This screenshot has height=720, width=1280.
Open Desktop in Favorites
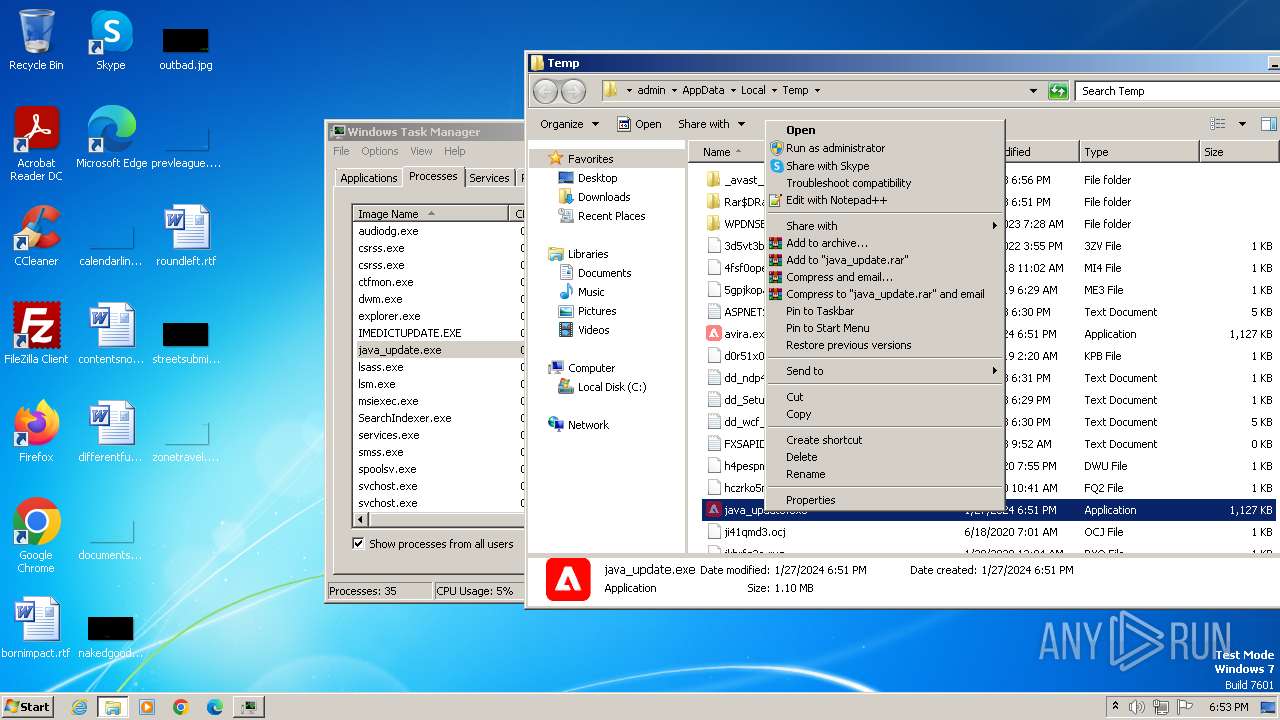(588, 178)
